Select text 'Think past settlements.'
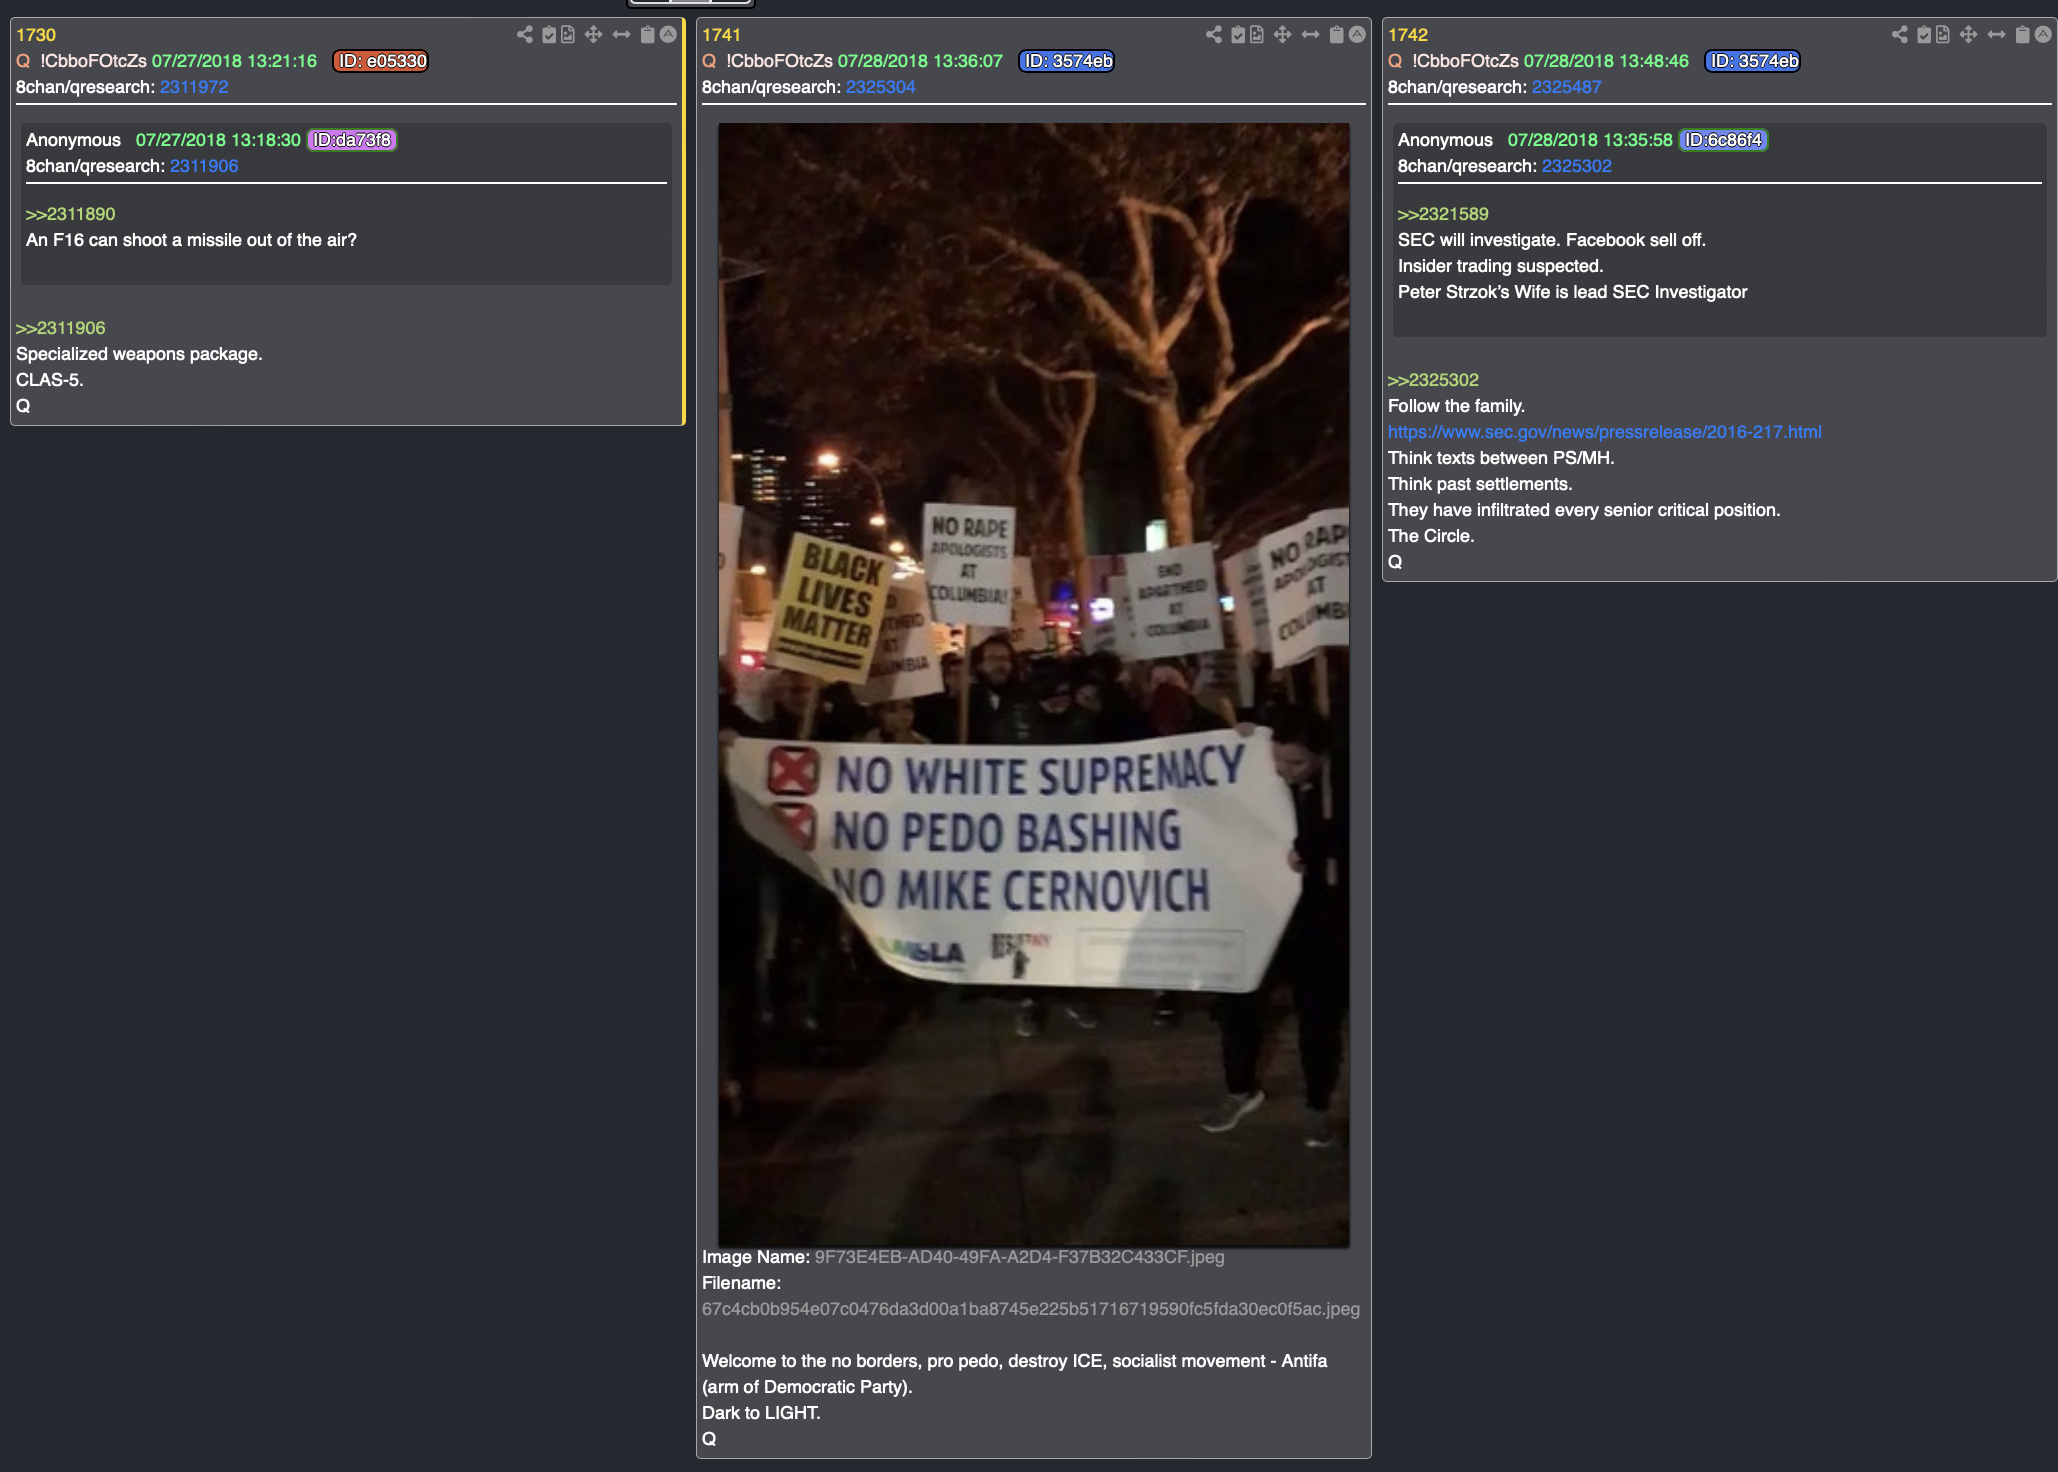The width and height of the screenshot is (2058, 1472). pyautogui.click(x=1480, y=484)
